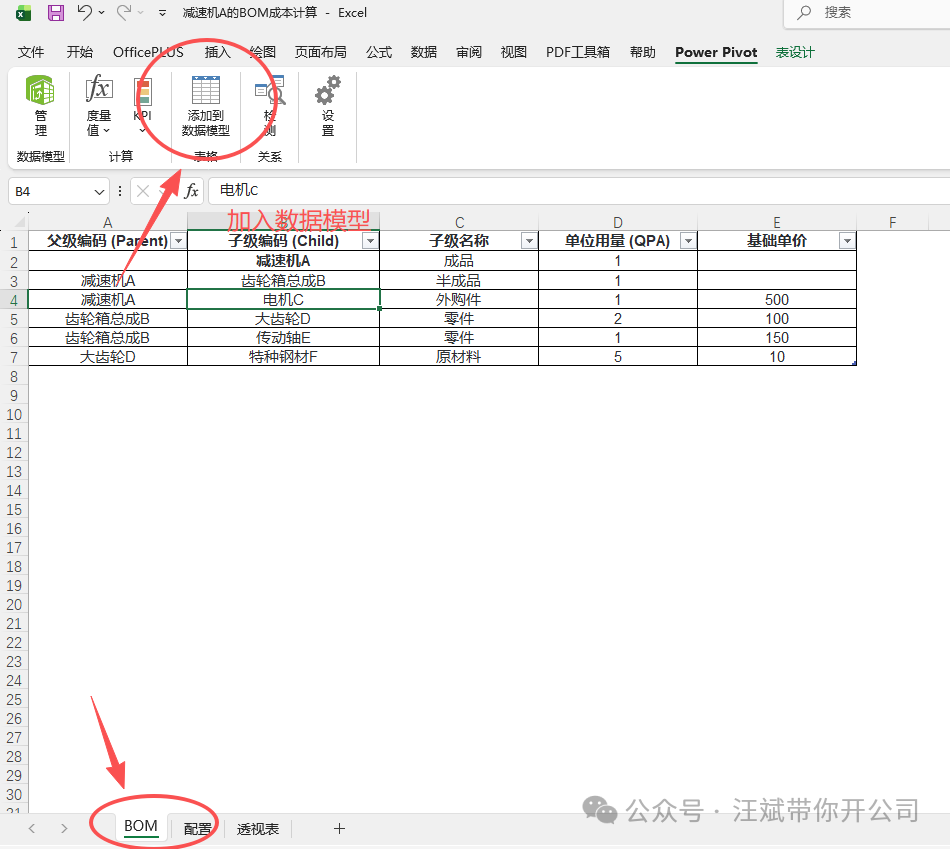The image size is (950, 849).
Task: Expand the Name Box dropdown arrow
Action: click(99, 191)
